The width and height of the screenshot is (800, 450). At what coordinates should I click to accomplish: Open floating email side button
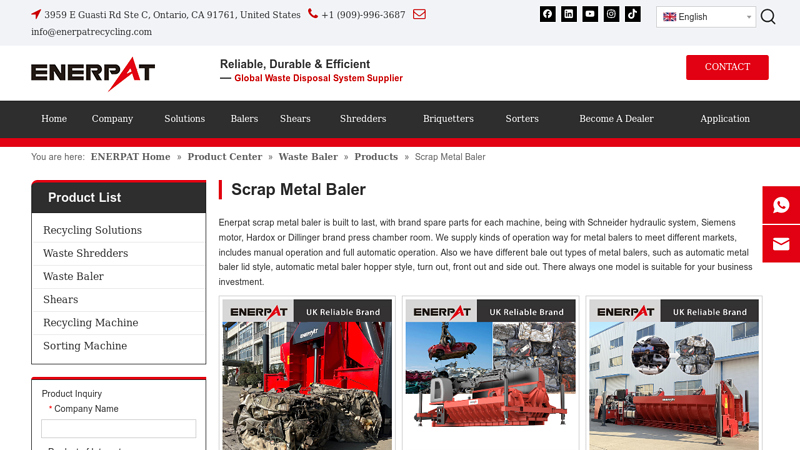[781, 244]
